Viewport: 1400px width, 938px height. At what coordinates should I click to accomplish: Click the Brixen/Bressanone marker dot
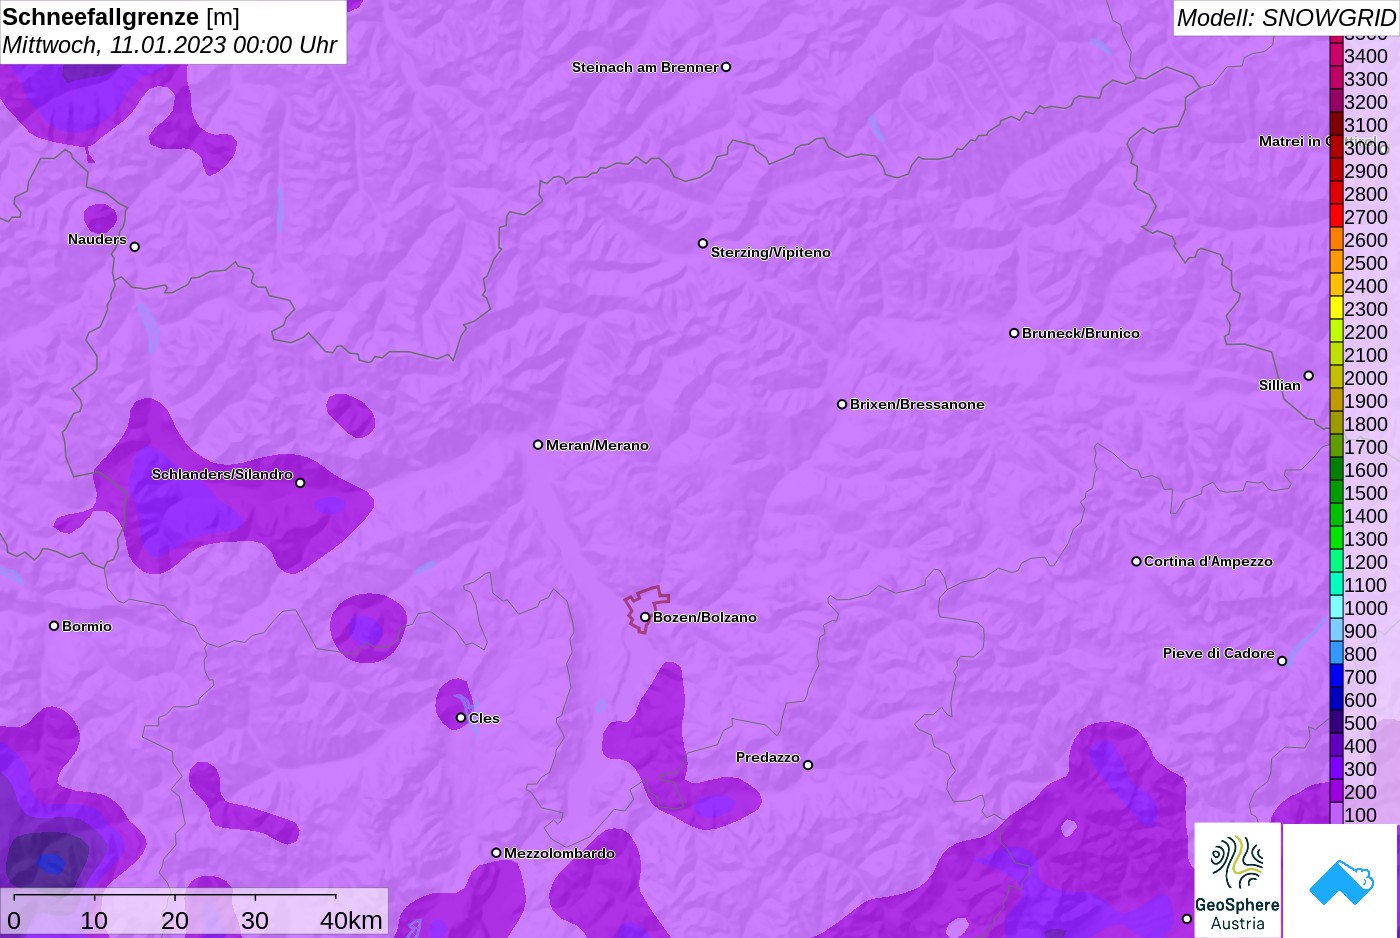[842, 404]
